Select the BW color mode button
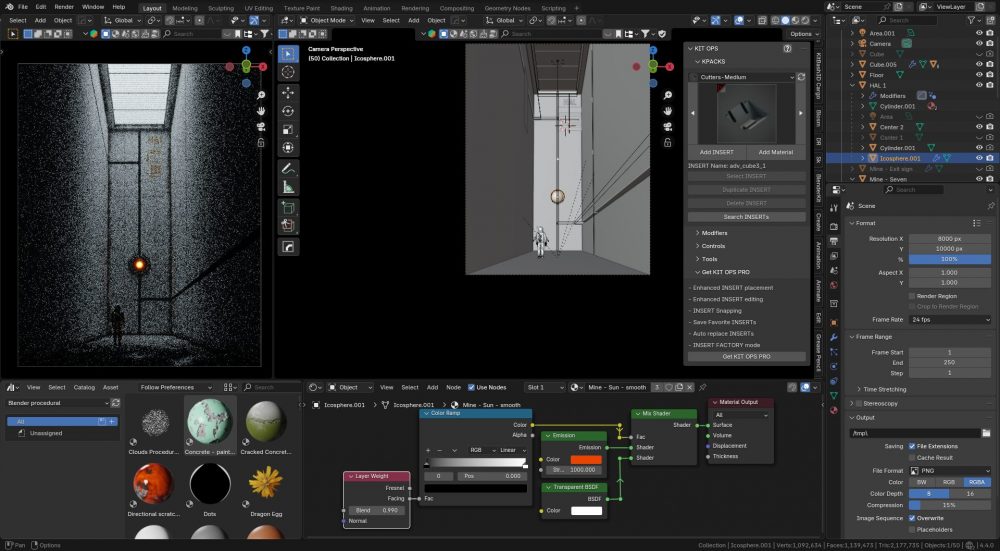Screen dimensions: 1000x551 click(x=922, y=482)
